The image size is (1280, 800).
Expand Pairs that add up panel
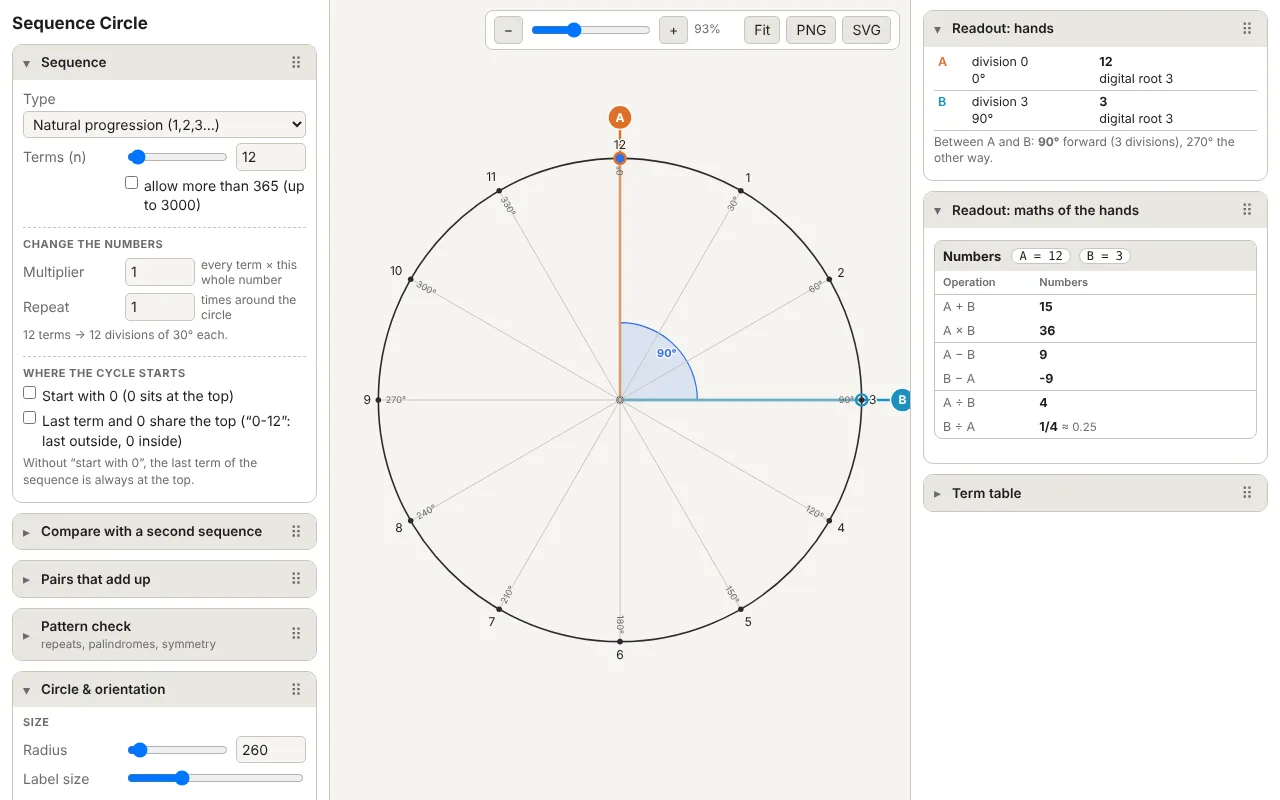[x=27, y=580]
